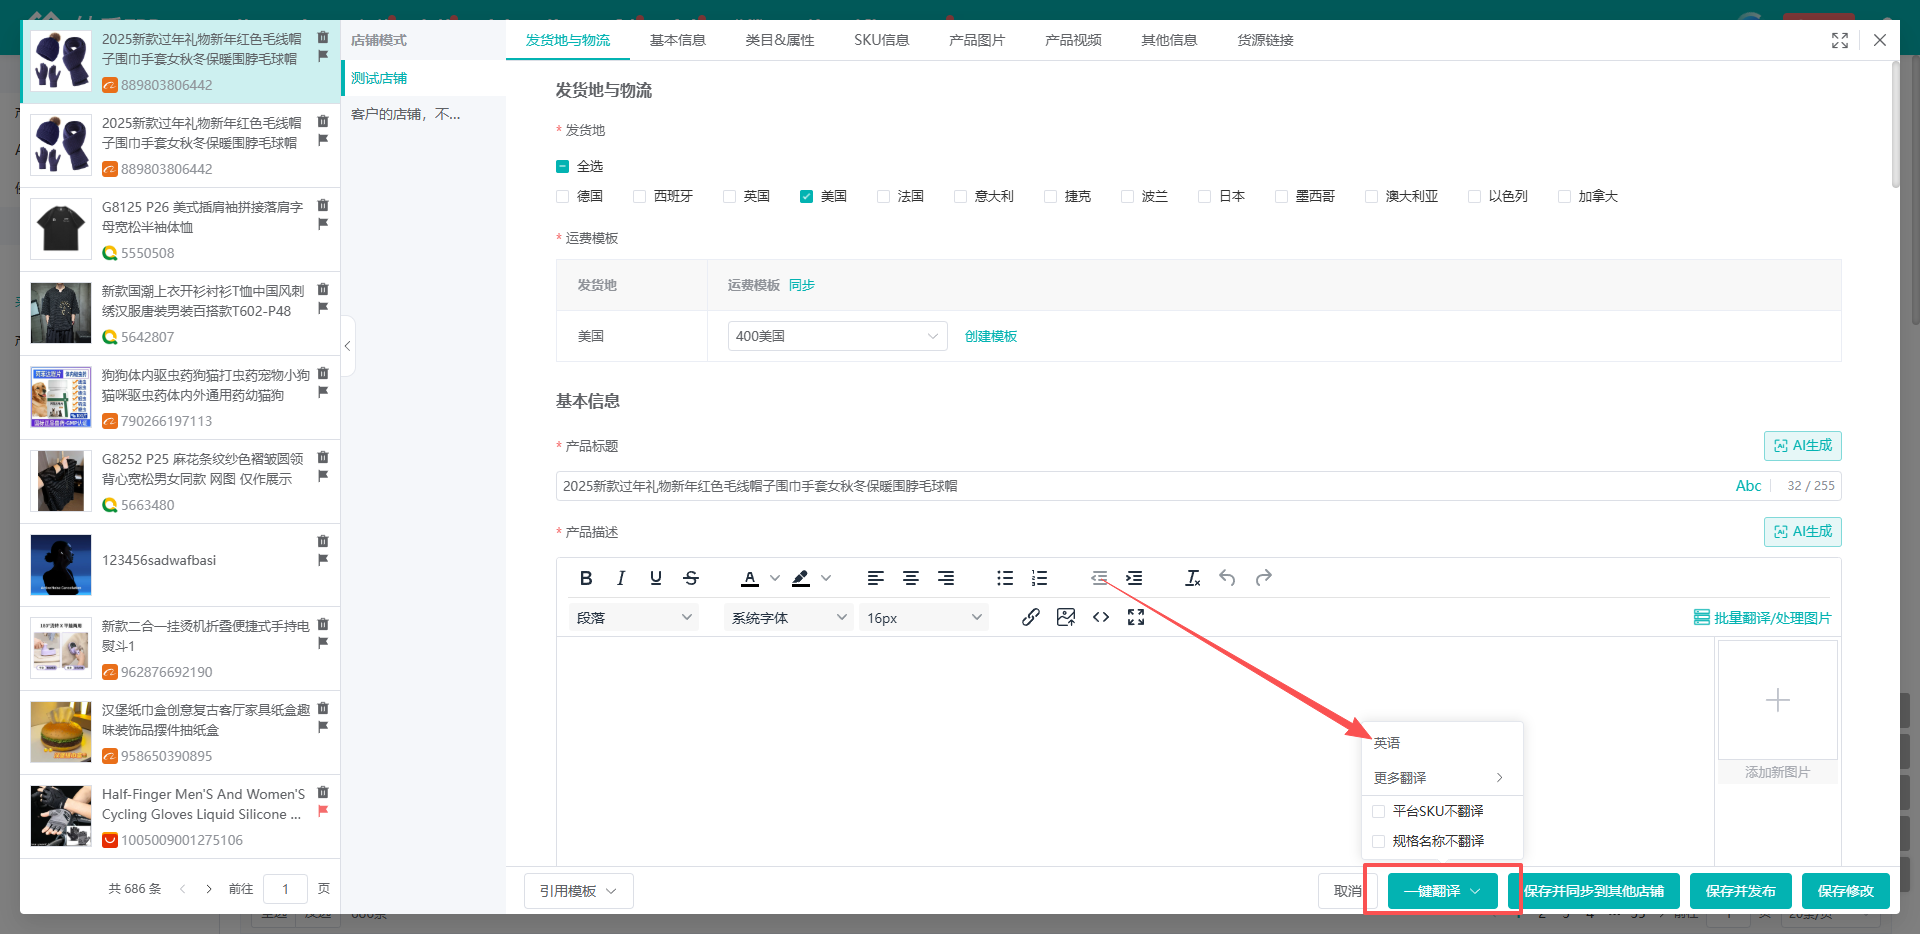Expand highlight color dropdown arrow
Viewport: 1920px width, 934px height.
pos(826,578)
